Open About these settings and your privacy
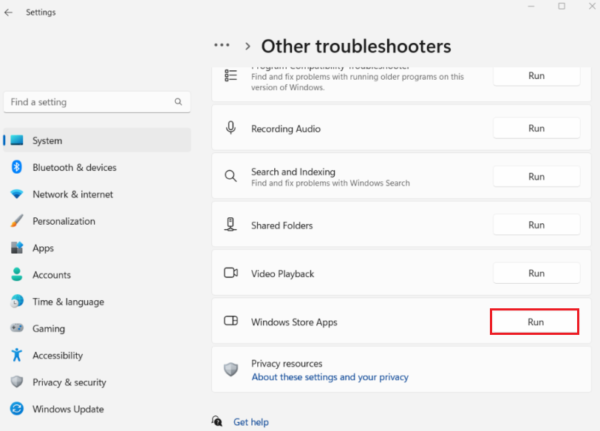The width and height of the screenshot is (600, 431). tap(329, 378)
